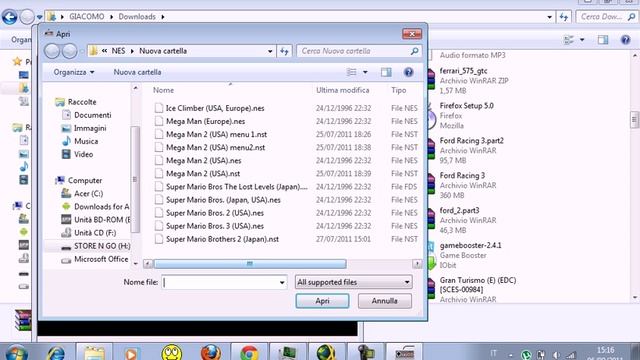Select Mega Man 2 (USA).nst file

pyautogui.click(x=202, y=173)
